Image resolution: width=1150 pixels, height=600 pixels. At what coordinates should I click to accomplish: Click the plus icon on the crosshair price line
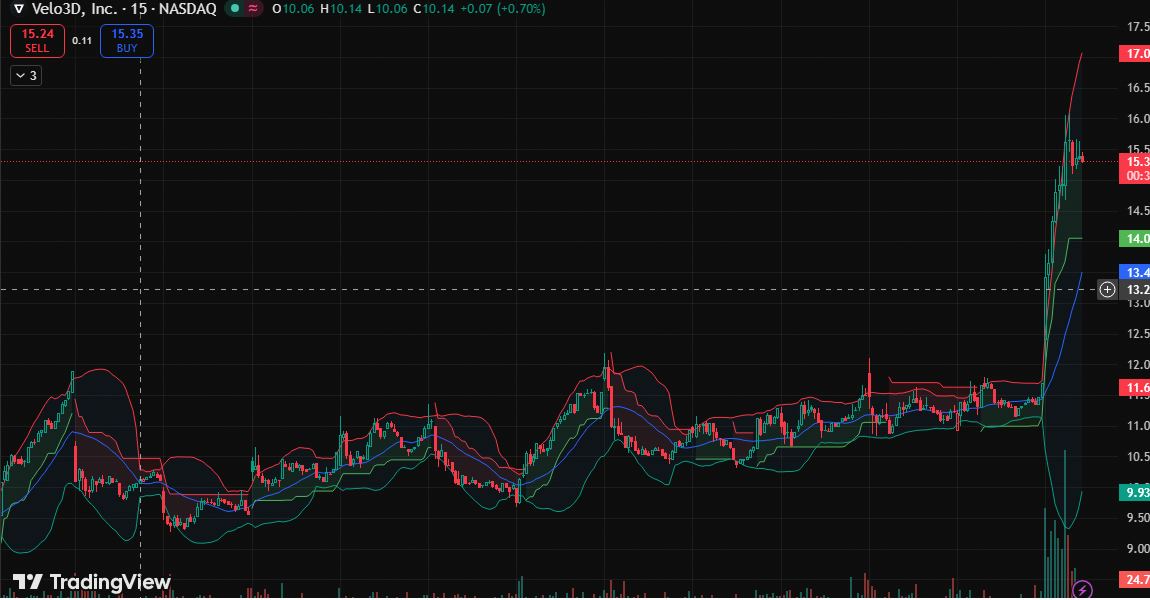pos(1107,290)
